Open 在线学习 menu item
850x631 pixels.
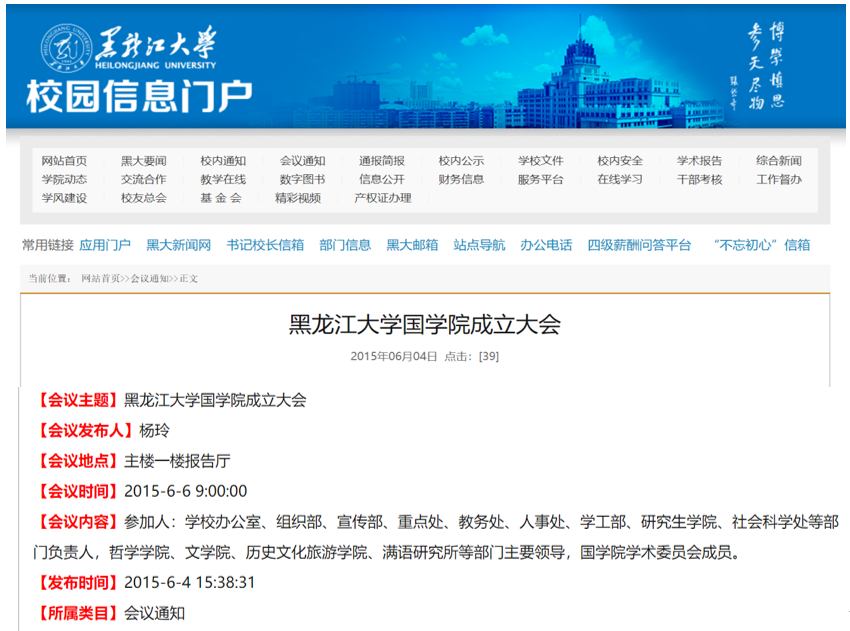(x=620, y=179)
